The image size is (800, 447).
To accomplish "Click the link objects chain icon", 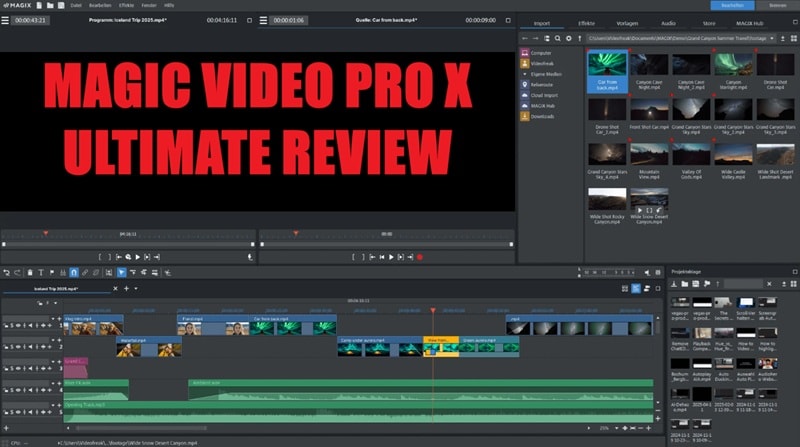I will point(85,272).
